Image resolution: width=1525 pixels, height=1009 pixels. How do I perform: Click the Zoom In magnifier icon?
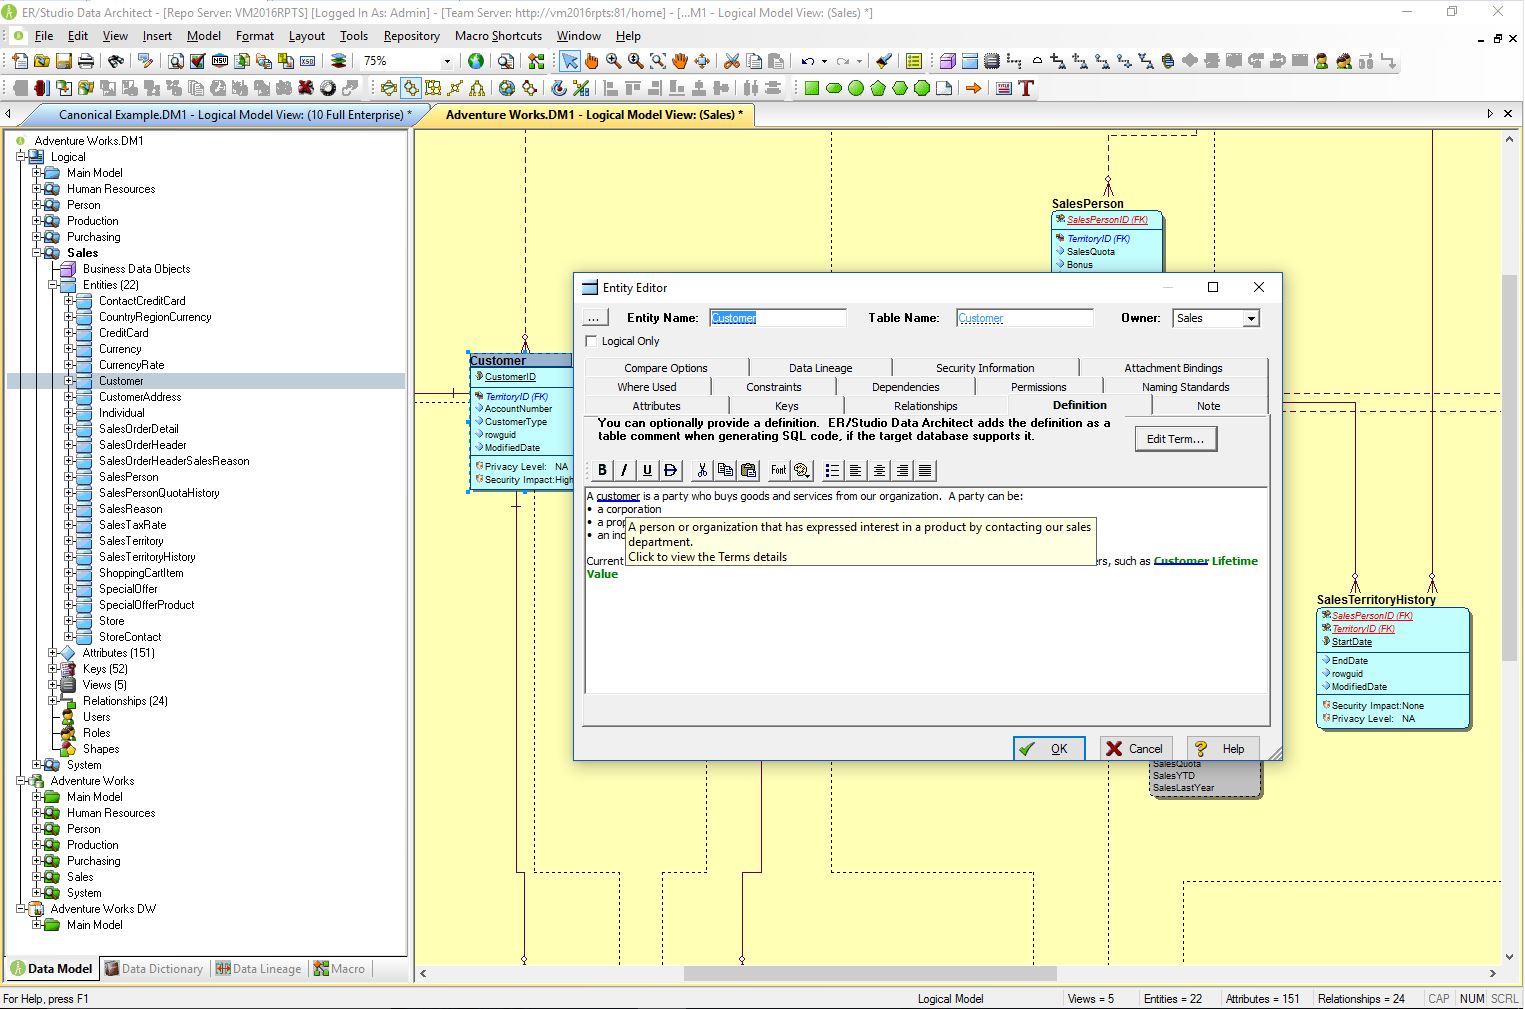click(614, 61)
